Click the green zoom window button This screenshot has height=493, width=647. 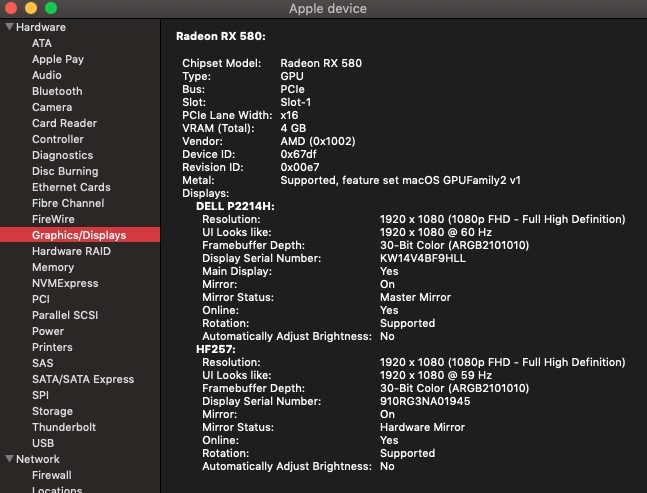(51, 8)
